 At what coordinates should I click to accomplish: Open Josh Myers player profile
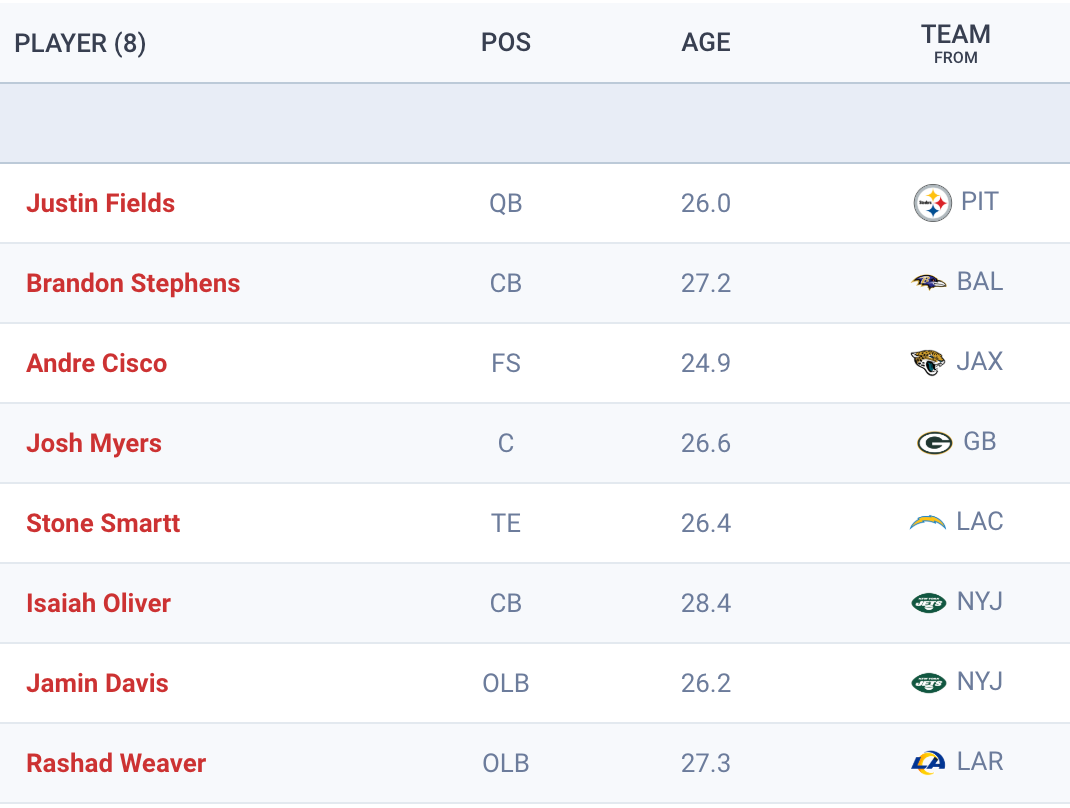94,443
